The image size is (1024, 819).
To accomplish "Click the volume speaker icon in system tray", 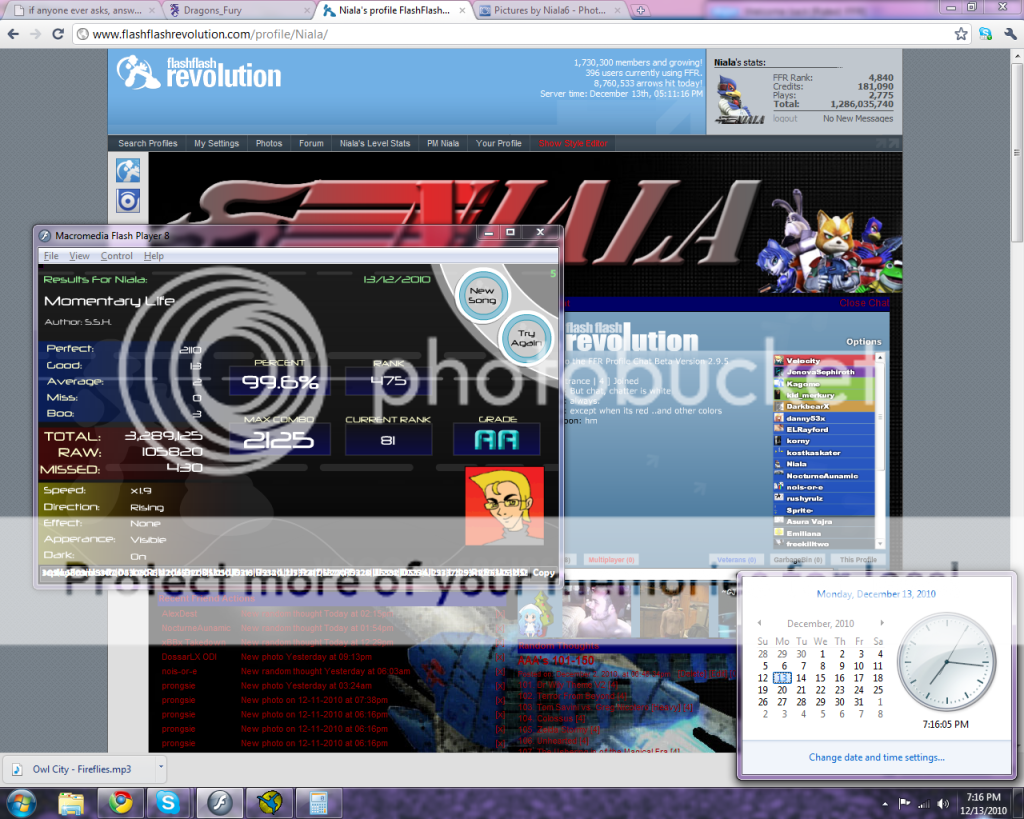I will click(942, 803).
